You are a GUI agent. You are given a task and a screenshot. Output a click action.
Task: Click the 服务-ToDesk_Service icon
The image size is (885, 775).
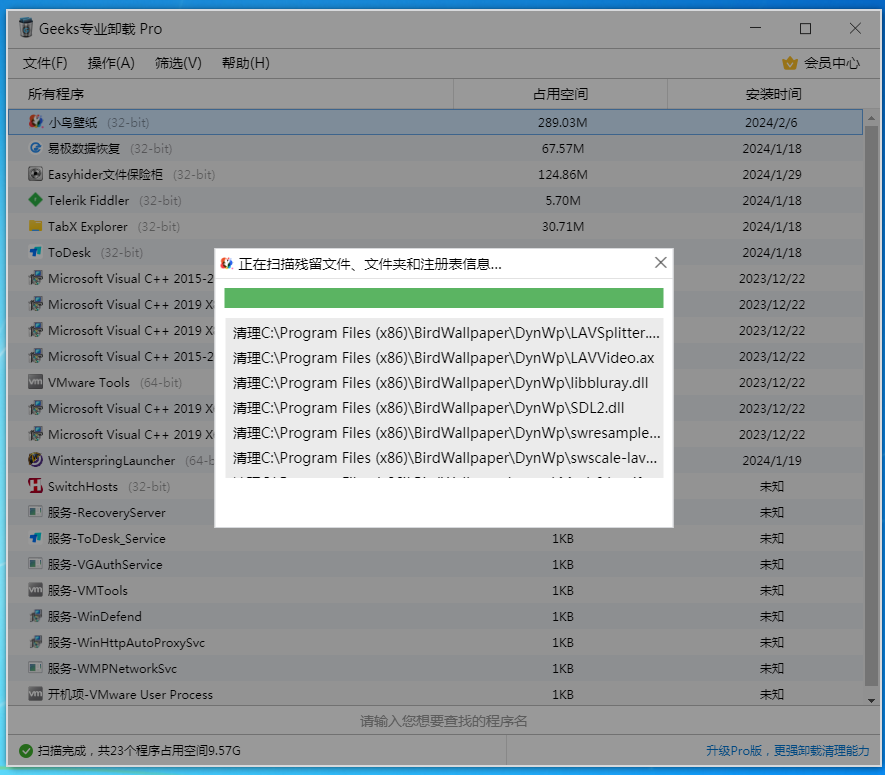point(36,538)
